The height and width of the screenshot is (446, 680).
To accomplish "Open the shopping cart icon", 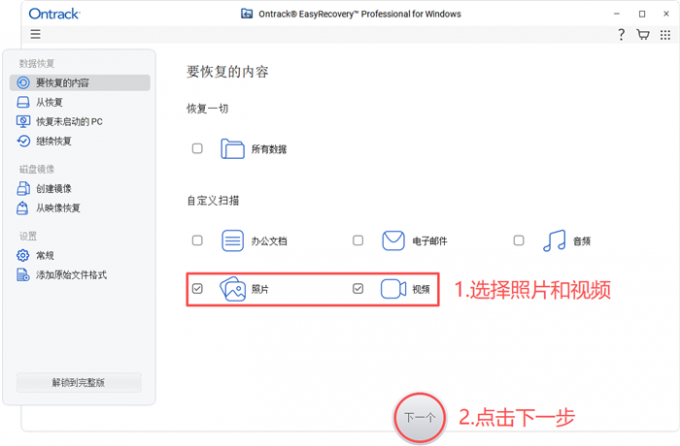I will pos(643,34).
